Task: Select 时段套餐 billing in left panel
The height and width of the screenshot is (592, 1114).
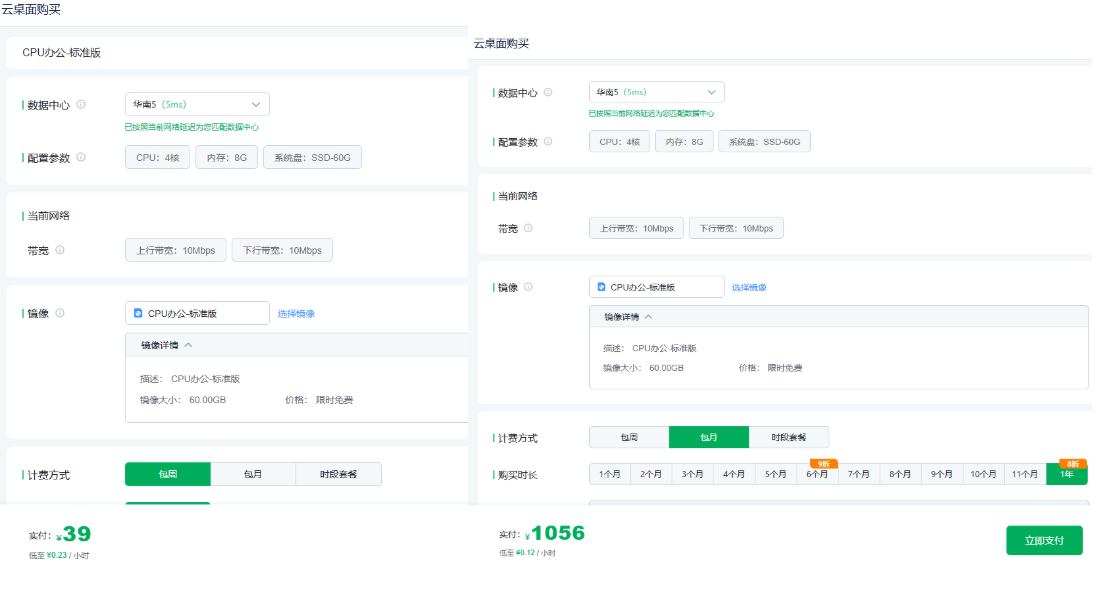Action: tap(338, 474)
